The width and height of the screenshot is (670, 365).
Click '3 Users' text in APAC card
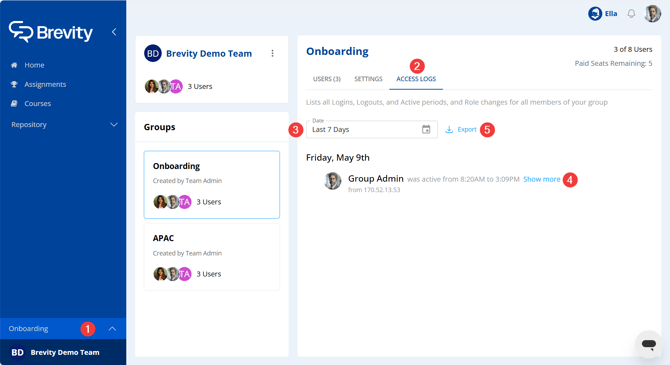pyautogui.click(x=209, y=274)
